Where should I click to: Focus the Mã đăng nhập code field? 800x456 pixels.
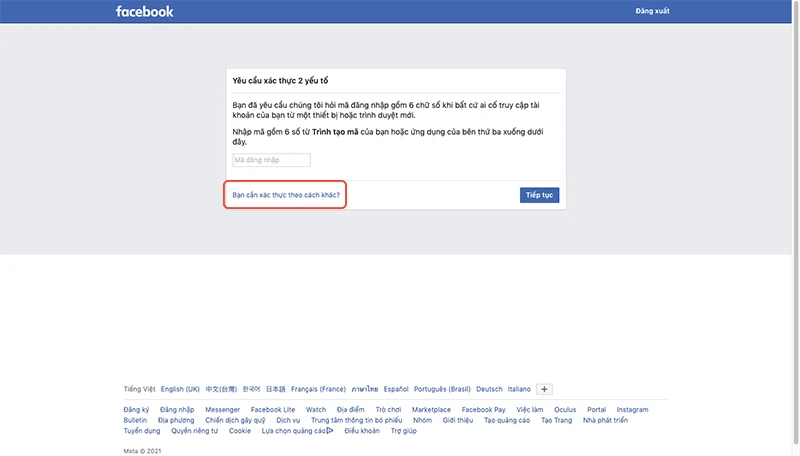271,160
